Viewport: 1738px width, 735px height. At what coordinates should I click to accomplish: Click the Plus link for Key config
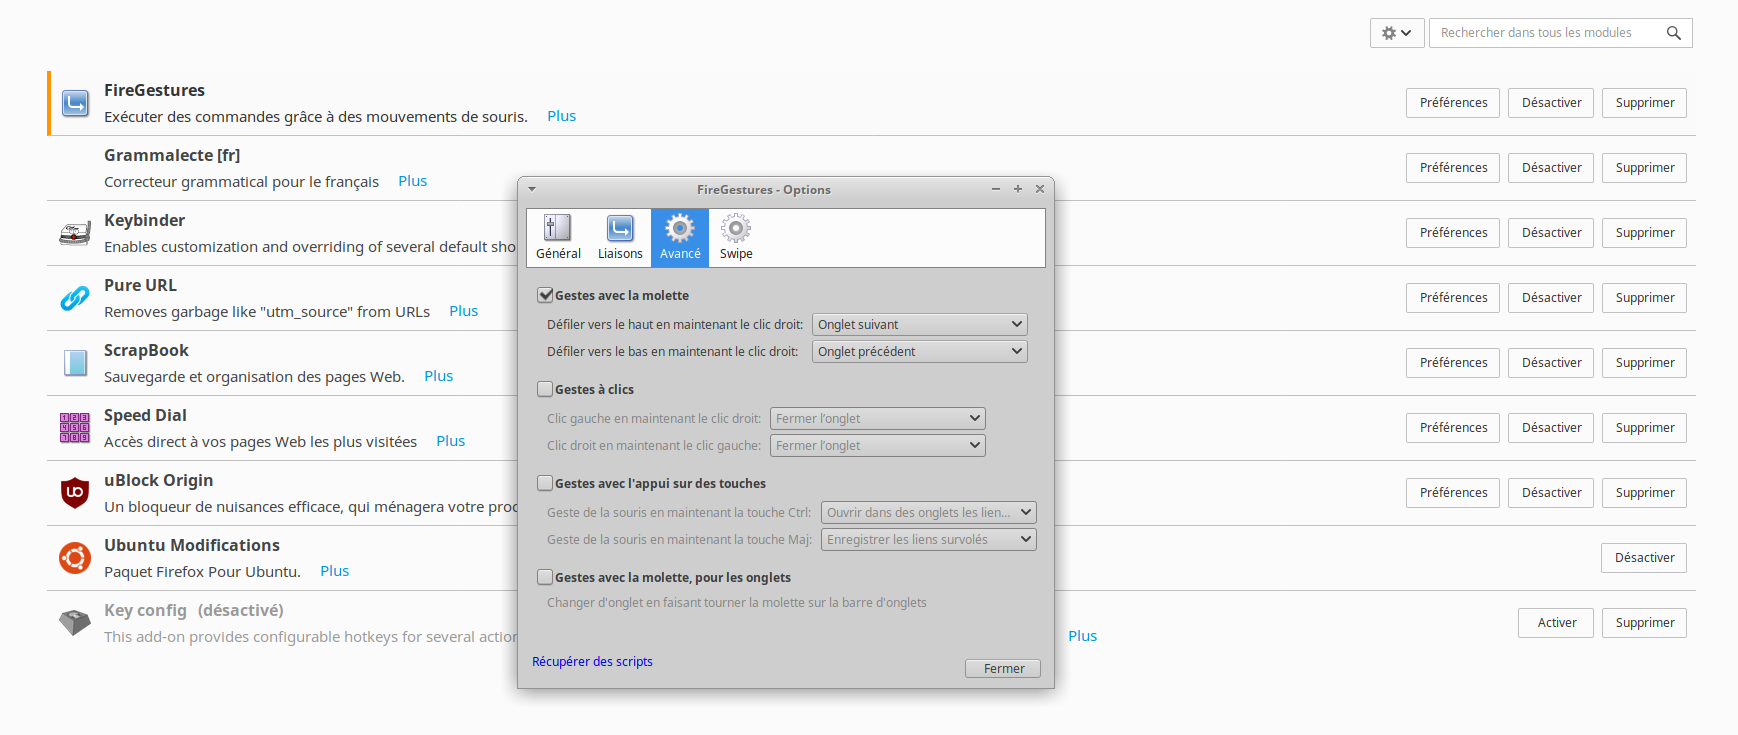(1082, 636)
